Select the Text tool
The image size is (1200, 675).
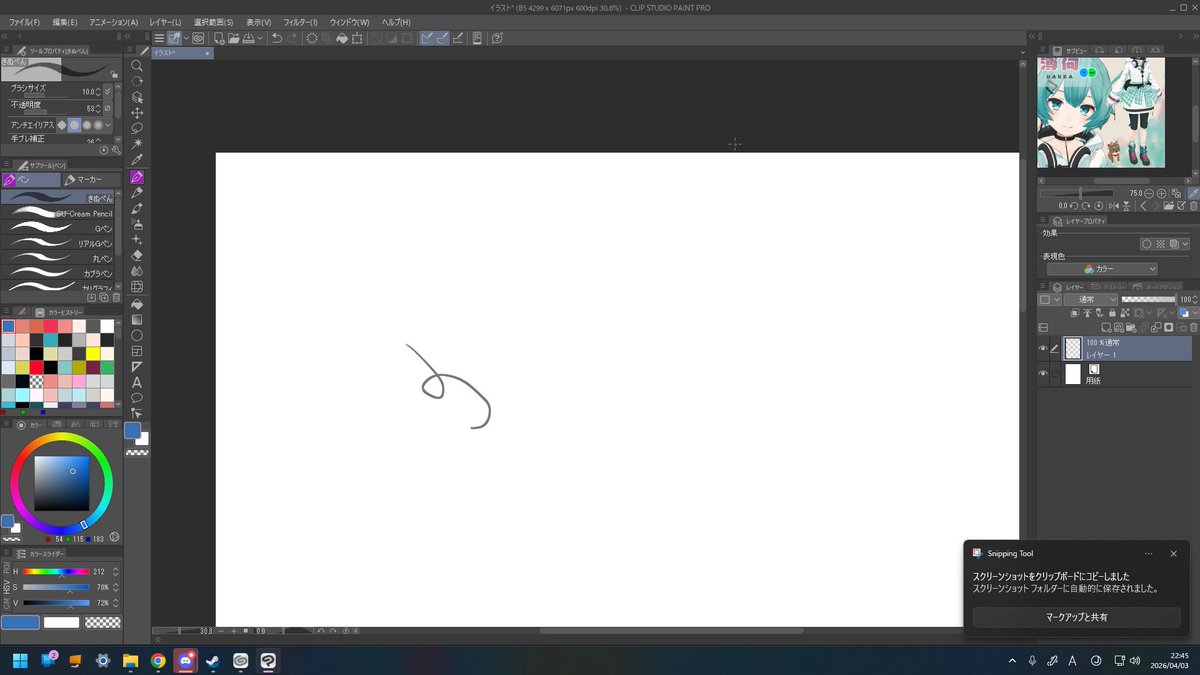point(137,382)
